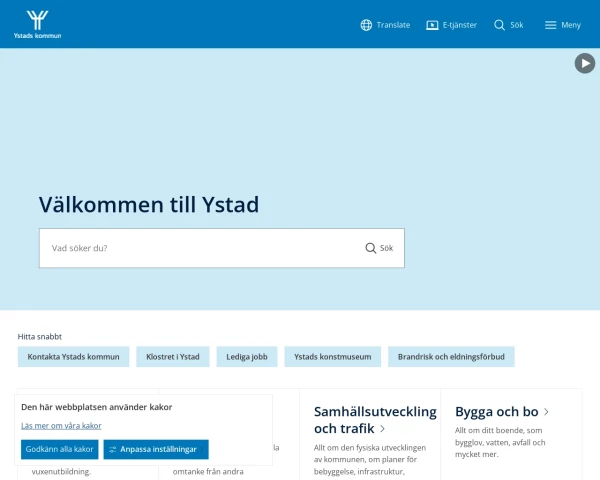The image size is (600, 480).
Task: Click chevron arrow on Anpassa inställningar button
Action: click(202, 449)
